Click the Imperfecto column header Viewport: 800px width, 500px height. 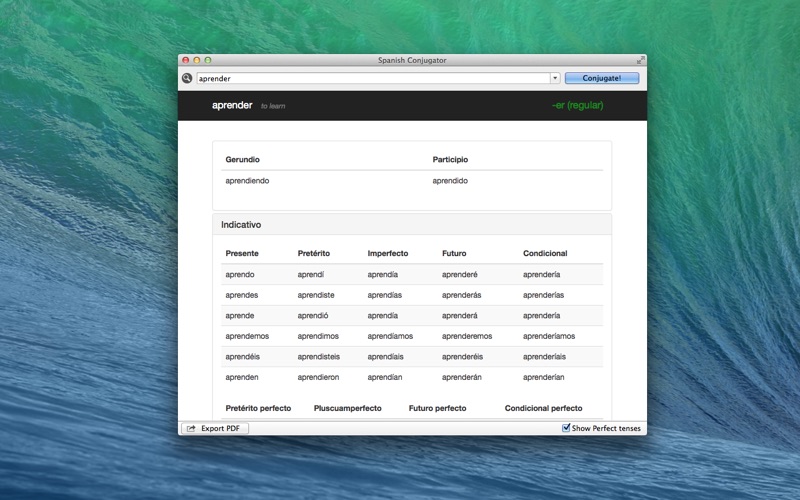pyautogui.click(x=388, y=254)
